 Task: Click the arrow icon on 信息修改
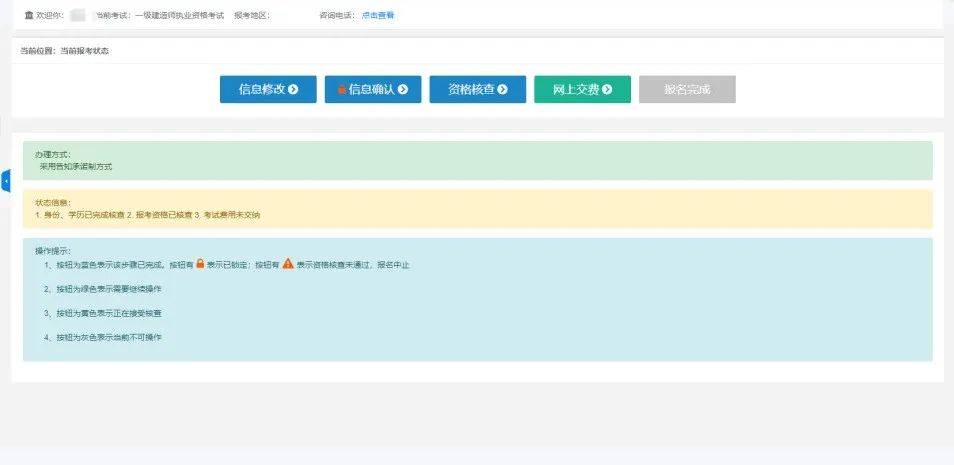293,89
